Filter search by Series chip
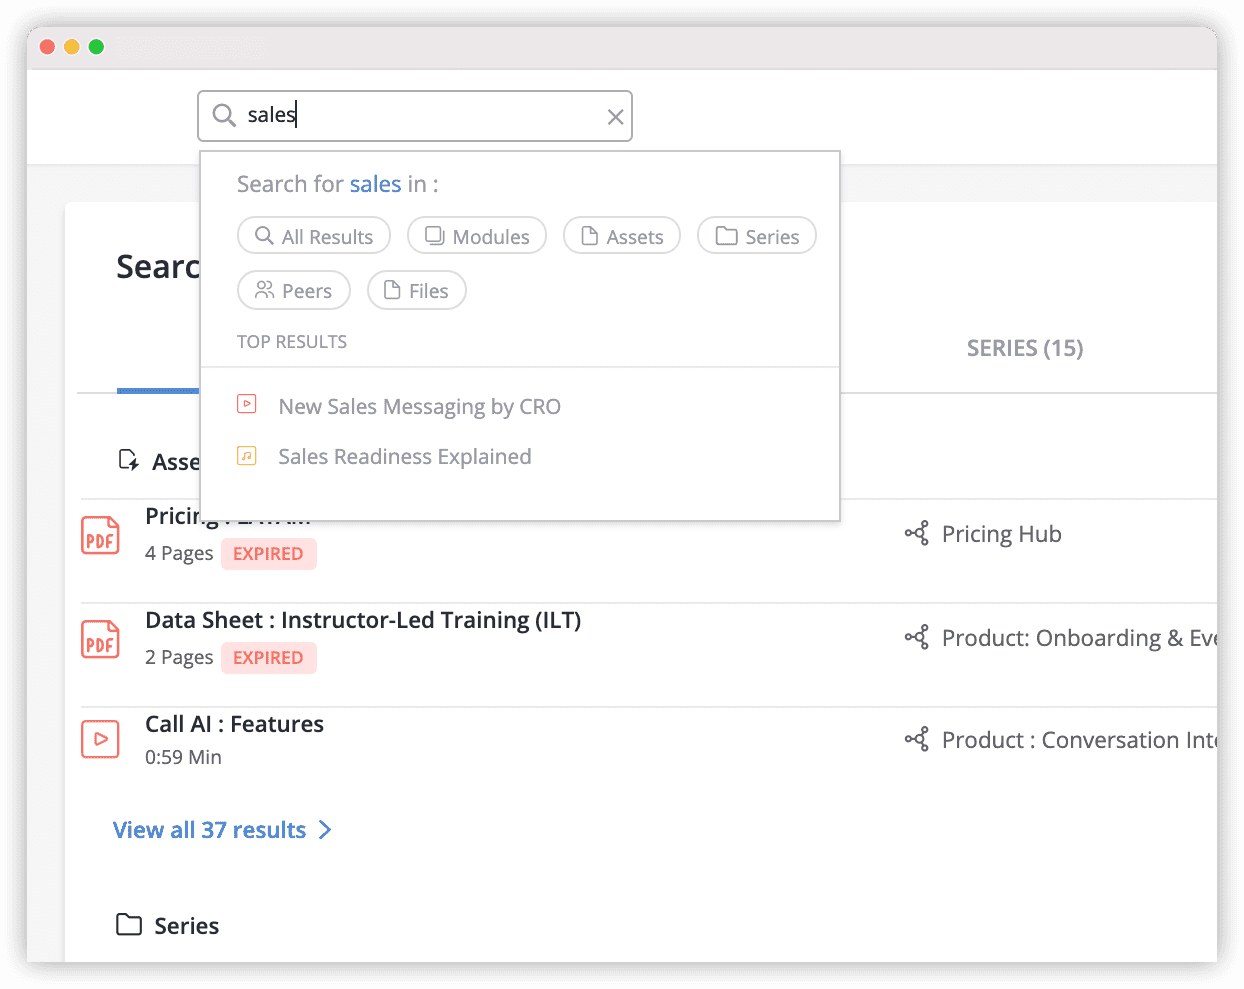Image resolution: width=1244 pixels, height=989 pixels. (x=757, y=236)
